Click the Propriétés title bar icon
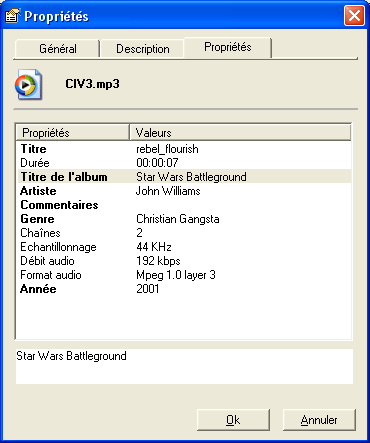Image resolution: width=370 pixels, height=443 pixels. tap(12, 16)
